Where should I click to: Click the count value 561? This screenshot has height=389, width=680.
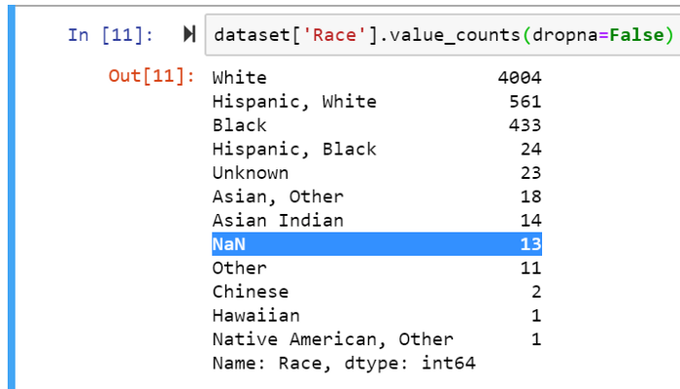[x=525, y=102]
